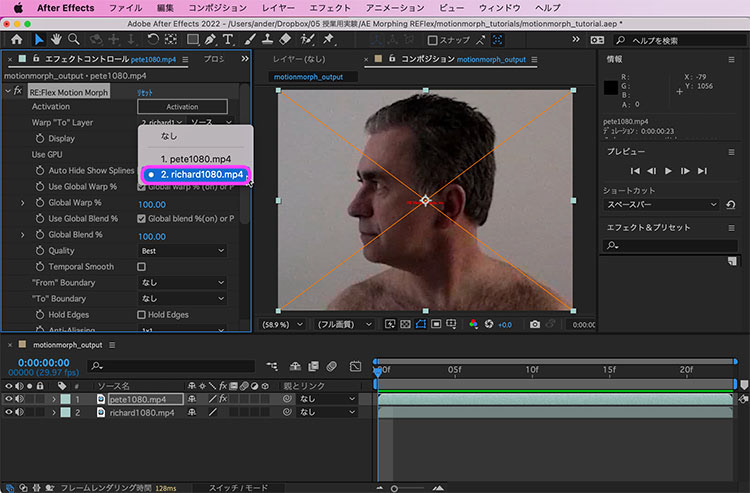Image resolution: width=750 pixels, height=493 pixels.
Task: Uncheck Use Global Blend % checkbox
Action: pyautogui.click(x=142, y=219)
